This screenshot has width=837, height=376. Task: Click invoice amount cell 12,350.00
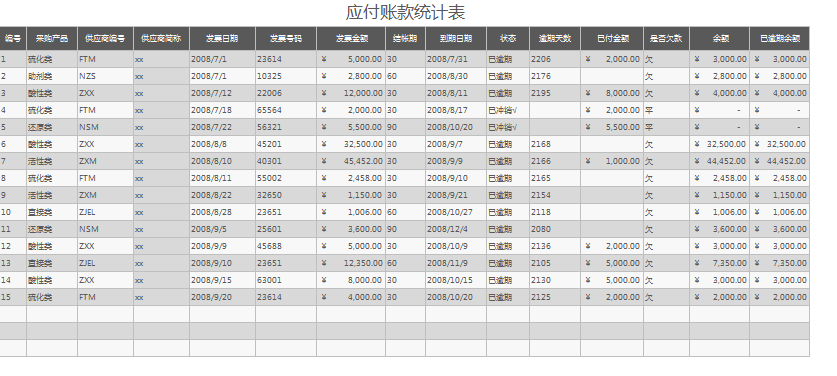click(351, 263)
